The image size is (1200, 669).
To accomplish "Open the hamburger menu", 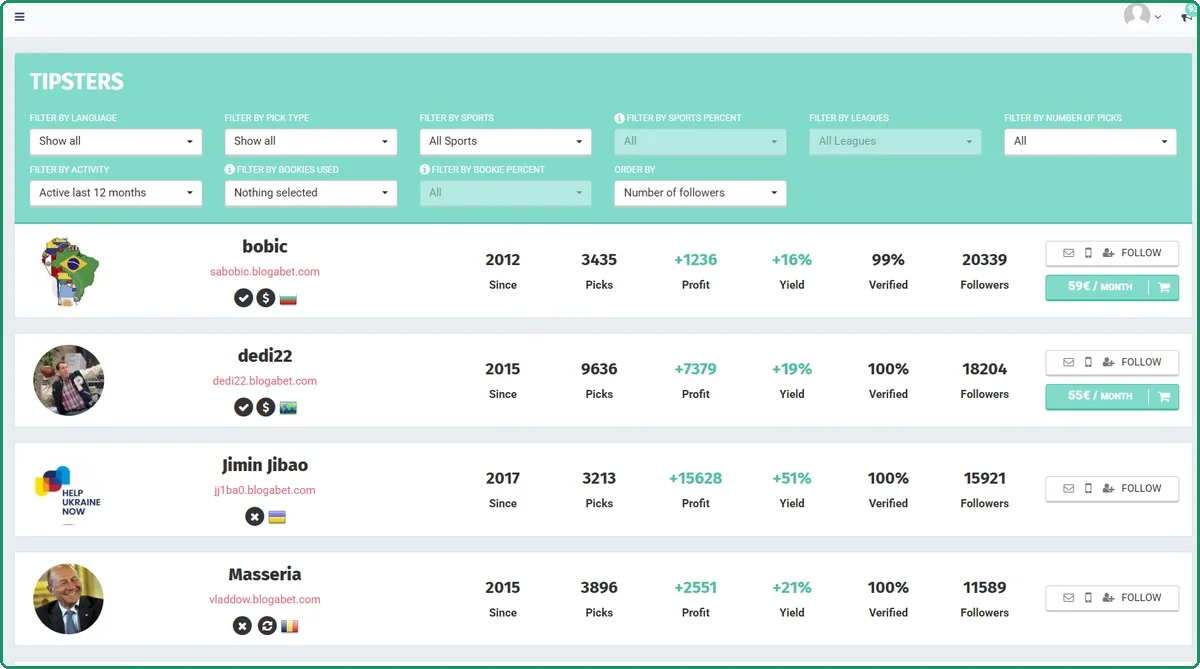I will [x=20, y=16].
